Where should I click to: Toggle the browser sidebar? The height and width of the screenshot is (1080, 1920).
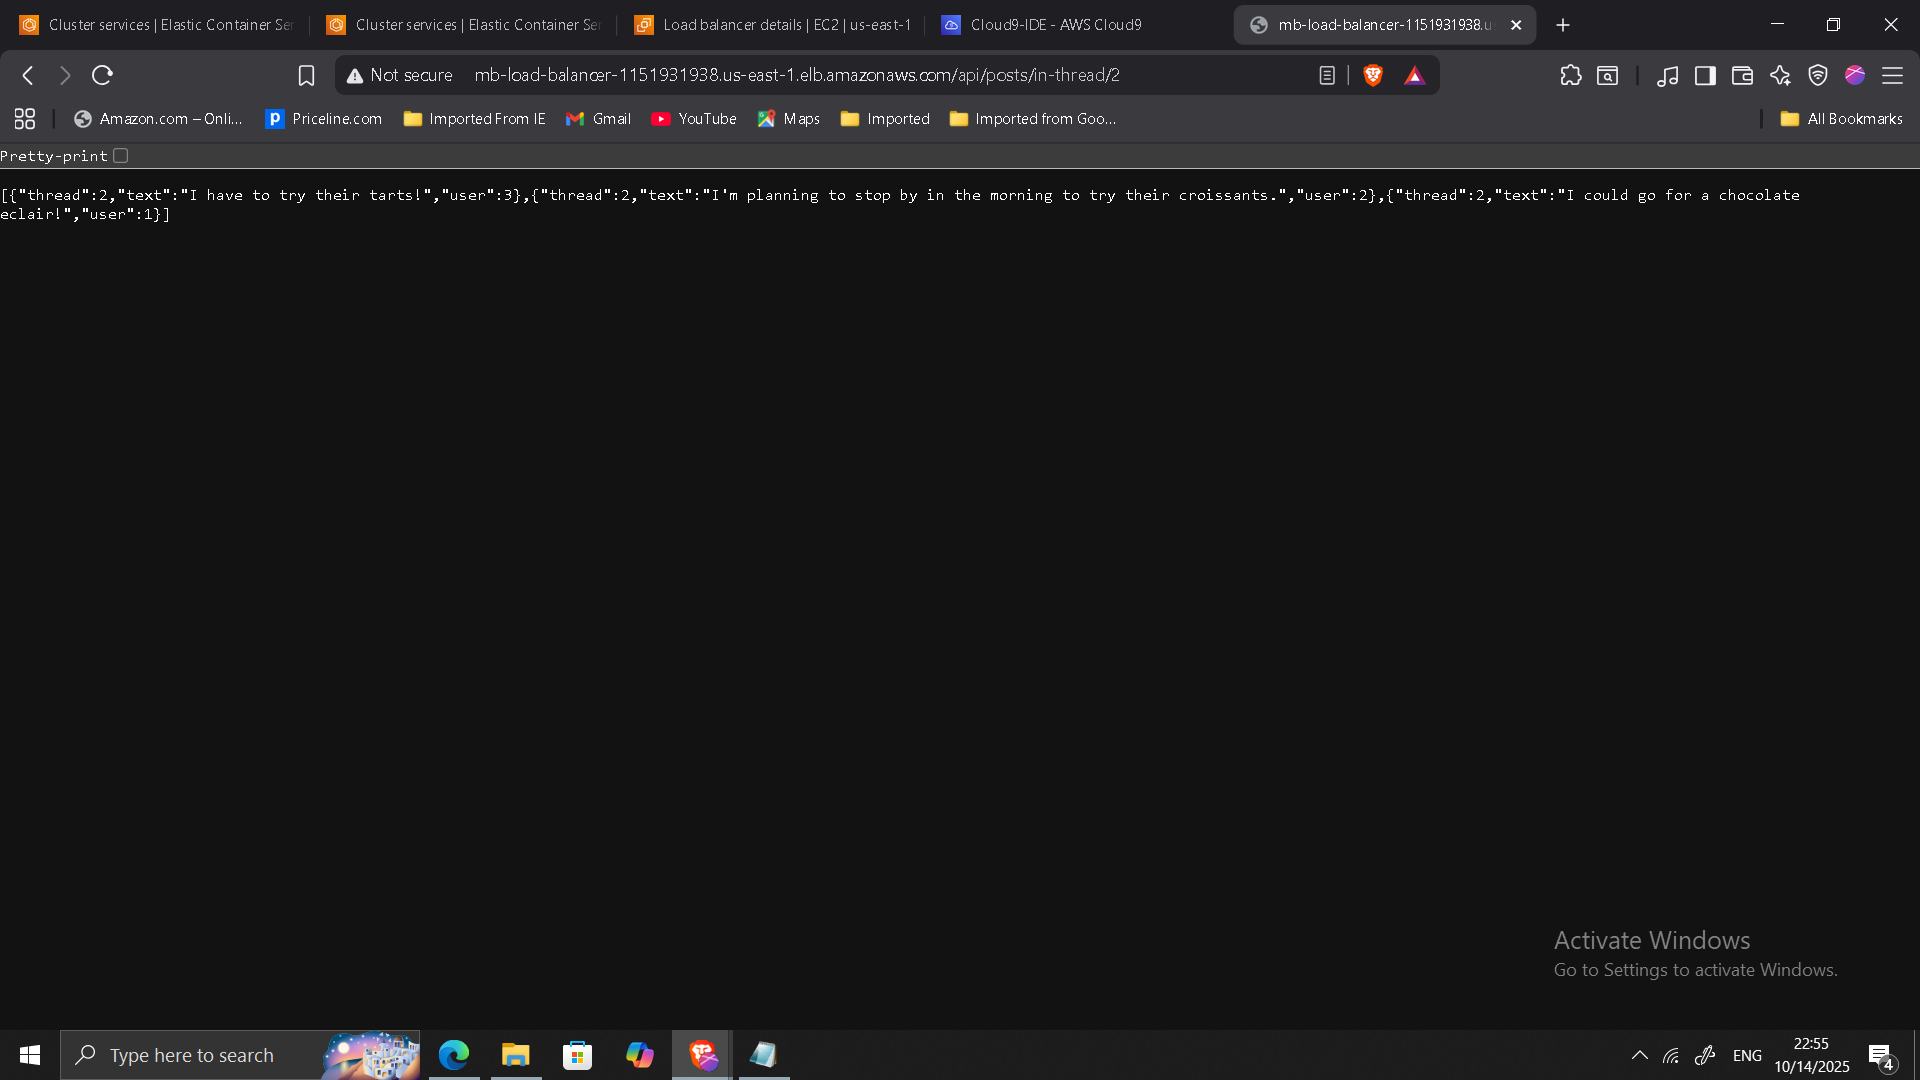(x=1706, y=75)
